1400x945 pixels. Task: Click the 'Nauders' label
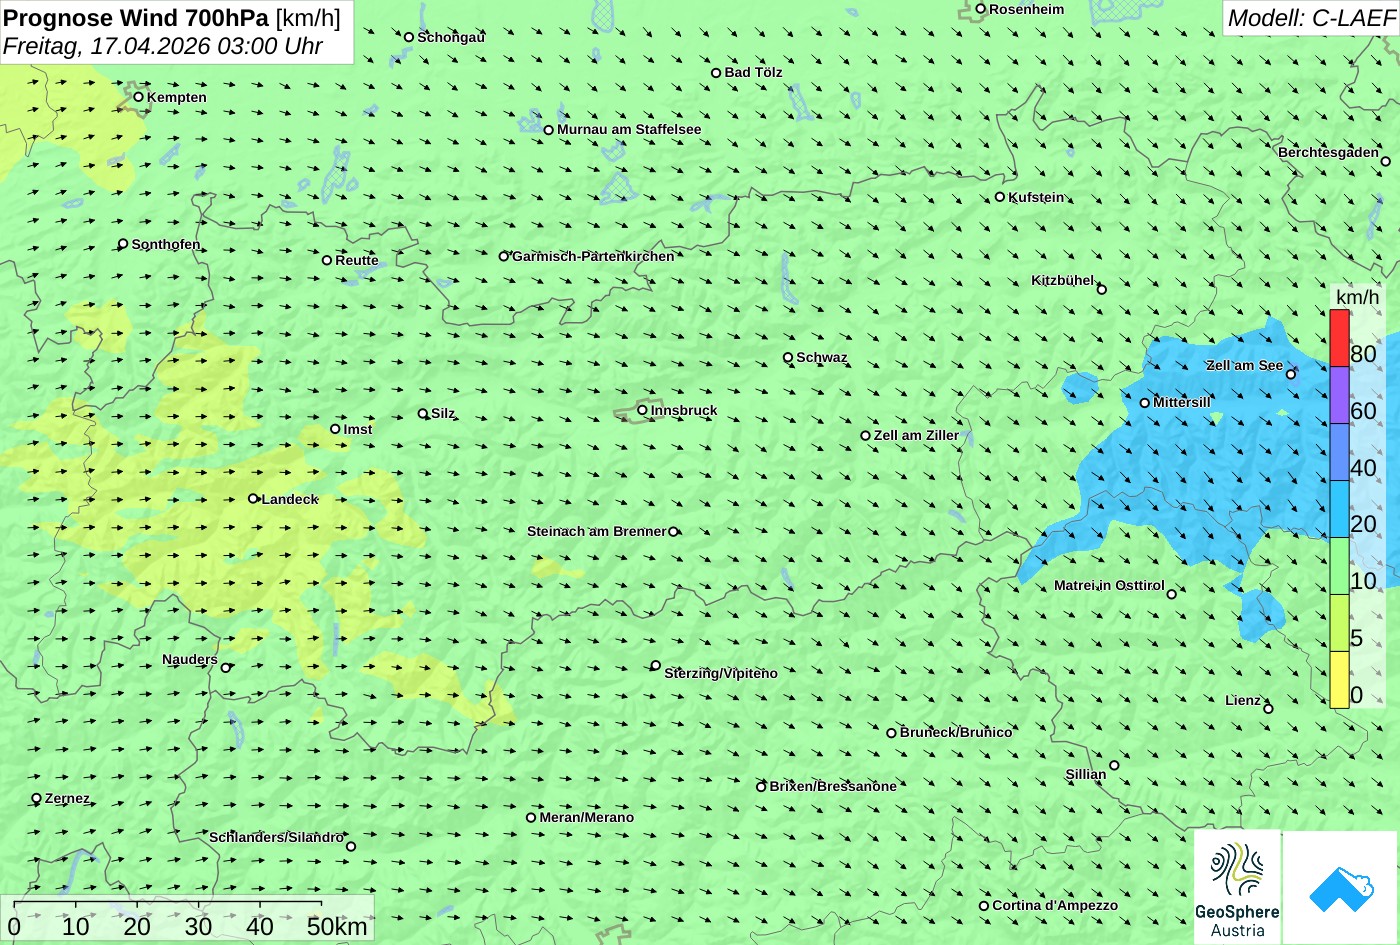[x=190, y=659]
